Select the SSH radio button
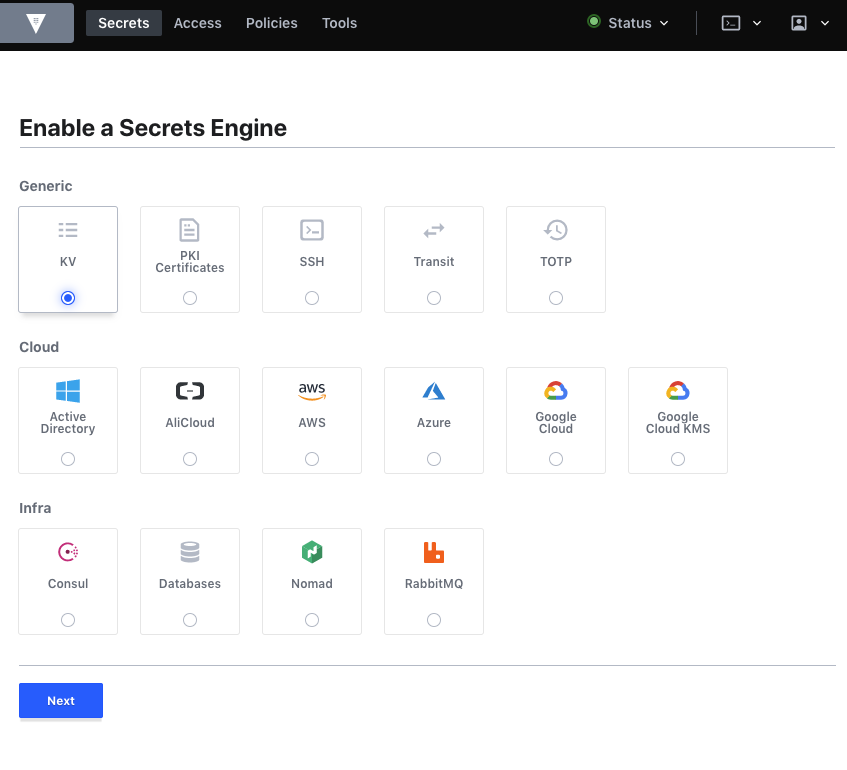Viewport: 847px width, 770px height. [312, 298]
